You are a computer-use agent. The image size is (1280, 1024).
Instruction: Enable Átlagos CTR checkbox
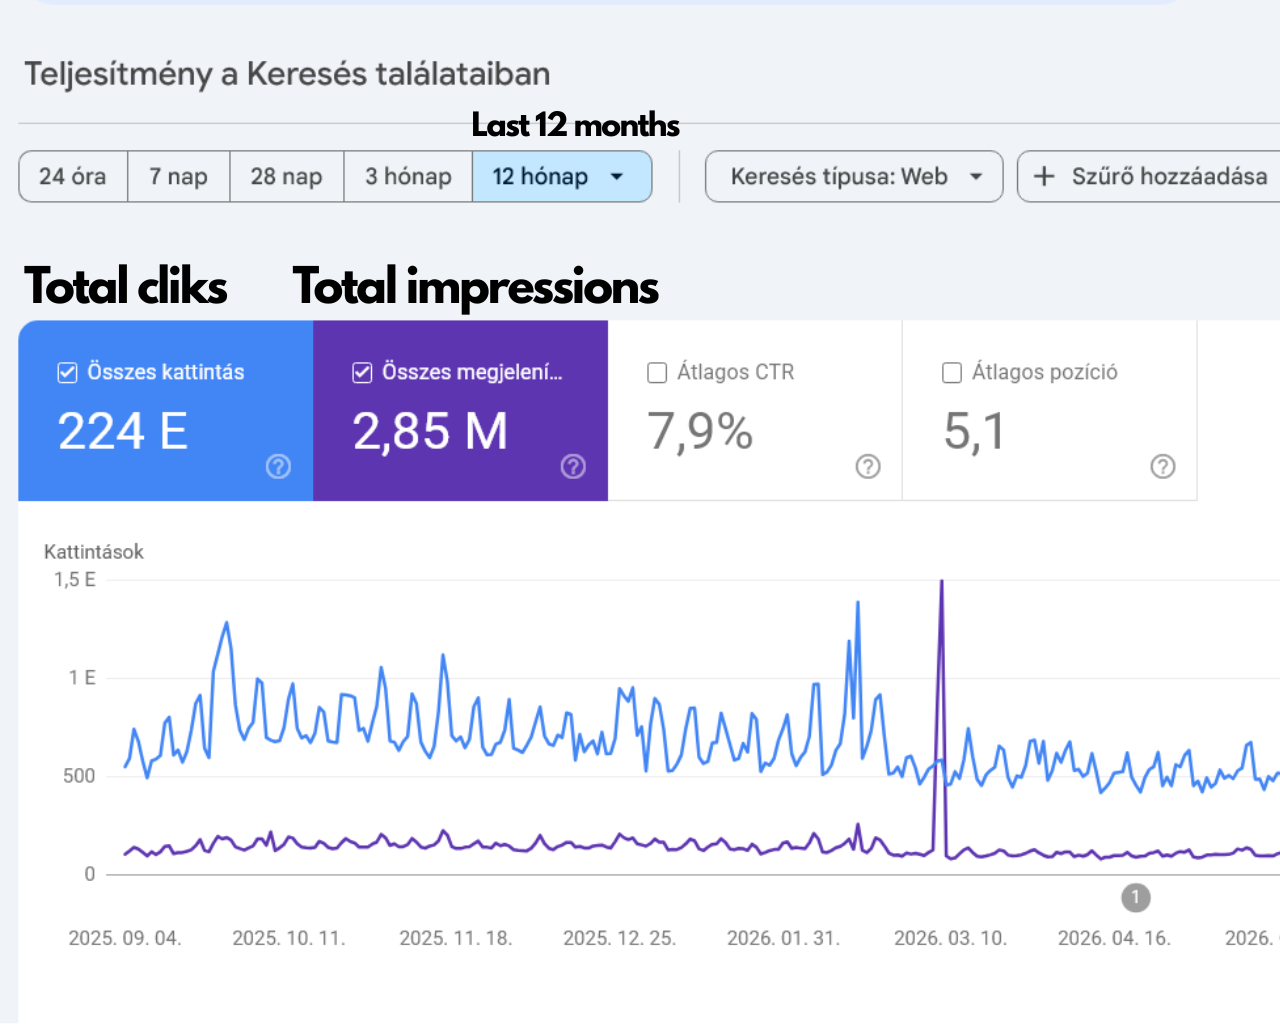pos(657,373)
